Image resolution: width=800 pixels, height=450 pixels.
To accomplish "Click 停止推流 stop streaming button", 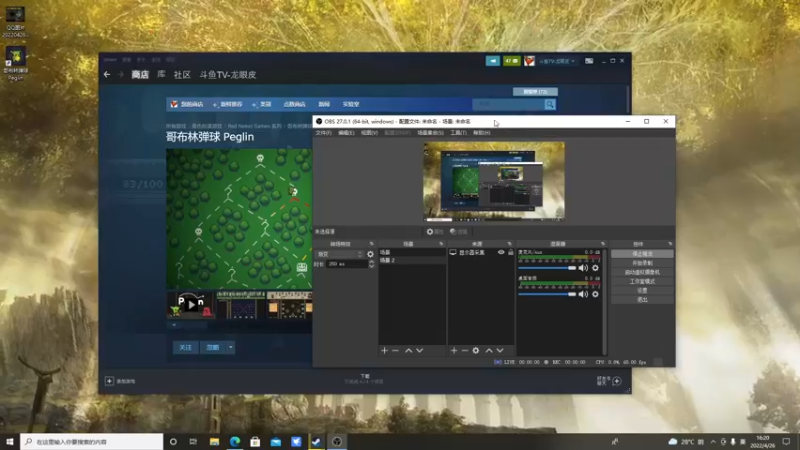I will coord(642,254).
